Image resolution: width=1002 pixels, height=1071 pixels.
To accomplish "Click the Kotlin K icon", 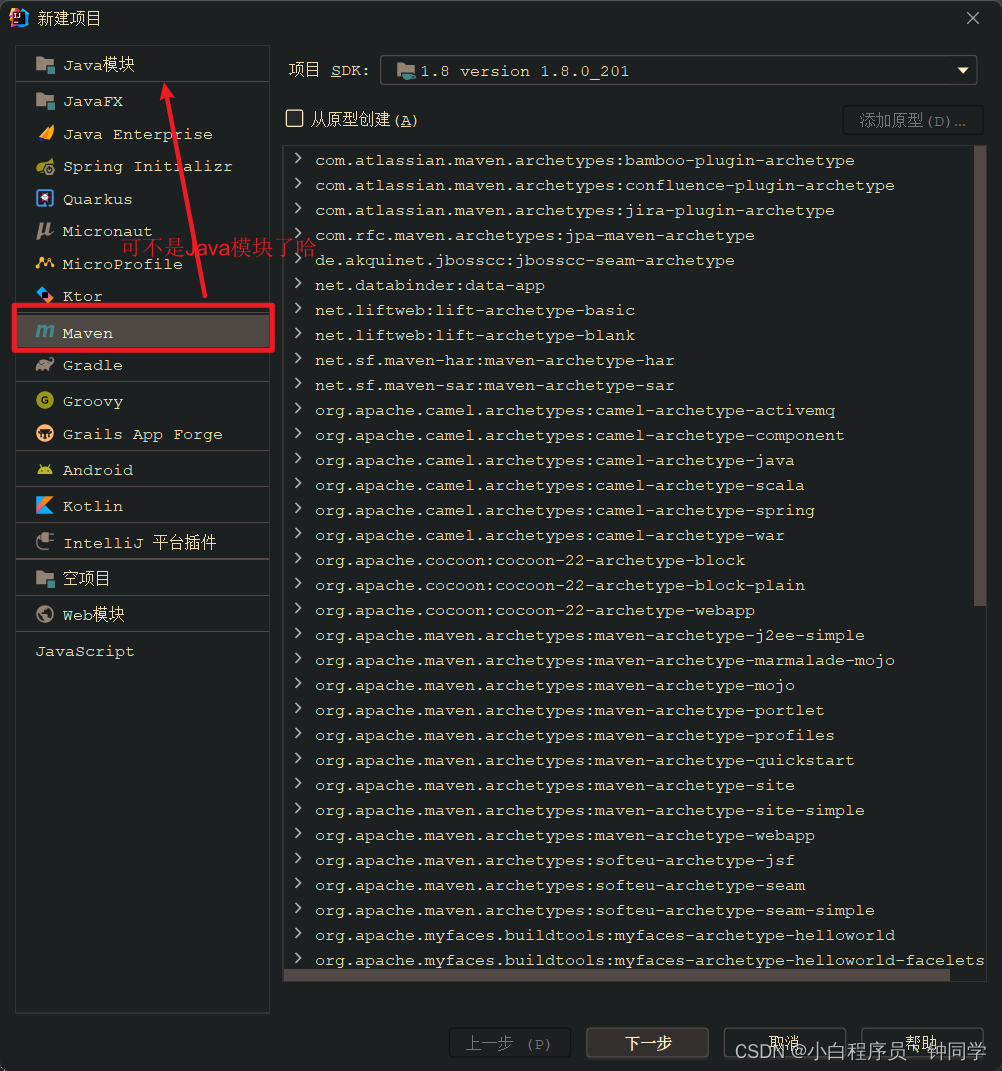I will 45,505.
